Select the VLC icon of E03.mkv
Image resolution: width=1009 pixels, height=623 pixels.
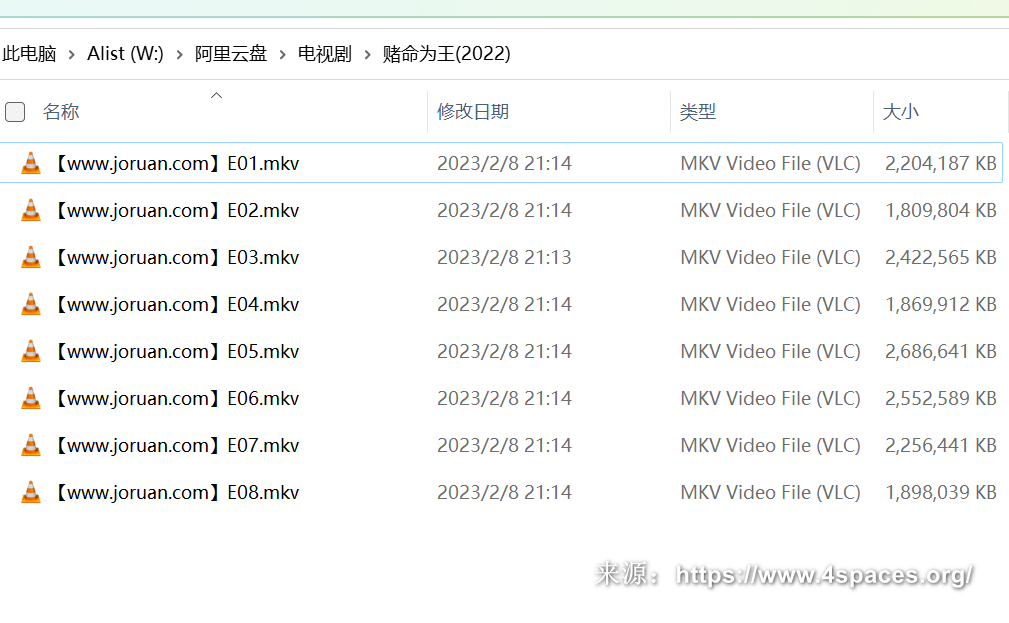tap(31, 257)
